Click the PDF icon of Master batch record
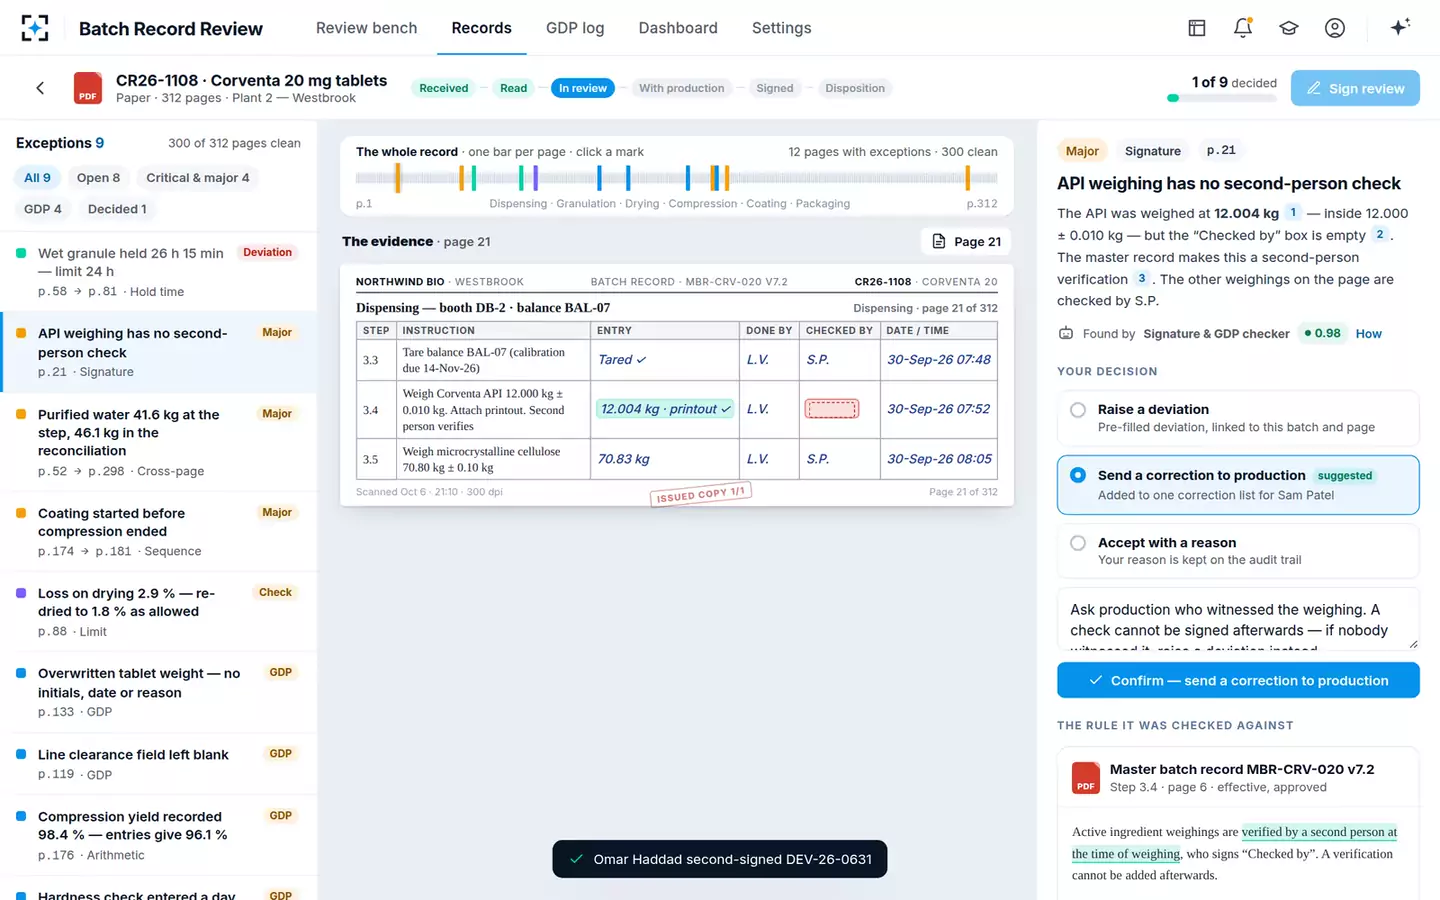Screen dimensions: 1440x900 tap(1086, 778)
